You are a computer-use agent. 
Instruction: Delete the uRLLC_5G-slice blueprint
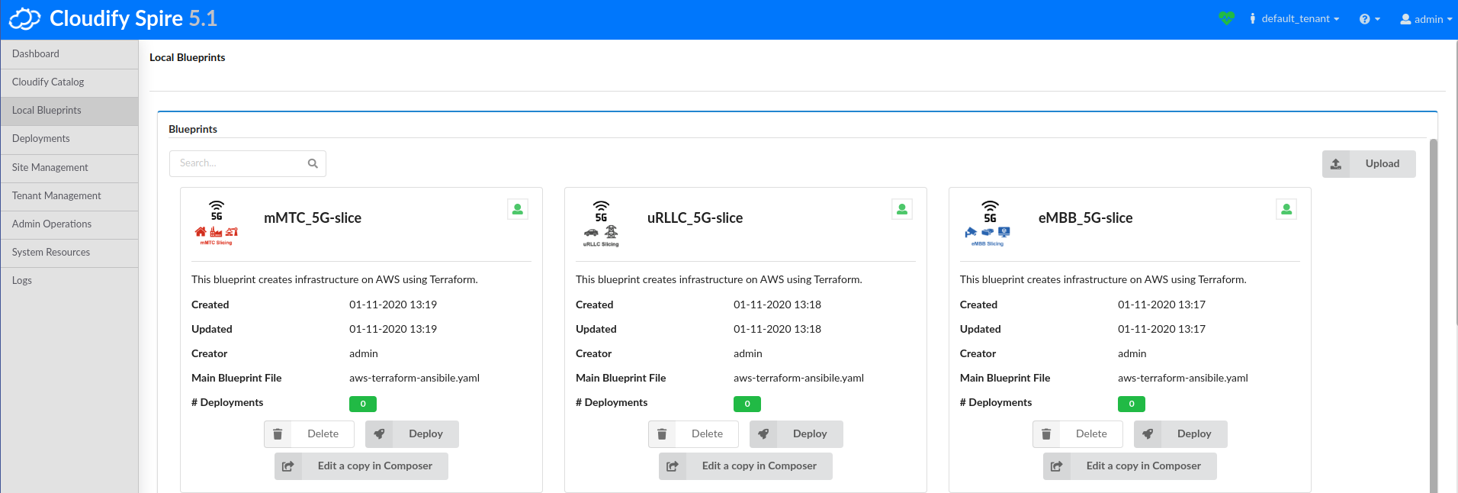pyautogui.click(x=693, y=434)
